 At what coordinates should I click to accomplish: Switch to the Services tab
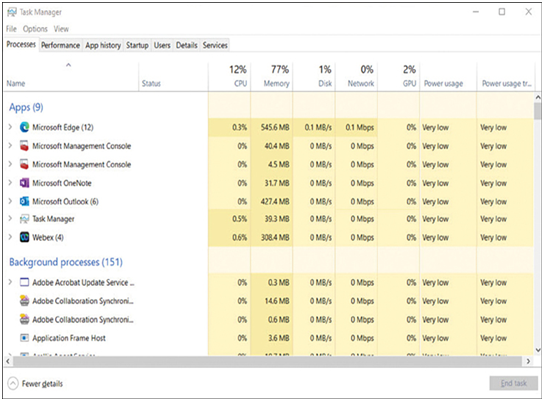pyautogui.click(x=215, y=45)
